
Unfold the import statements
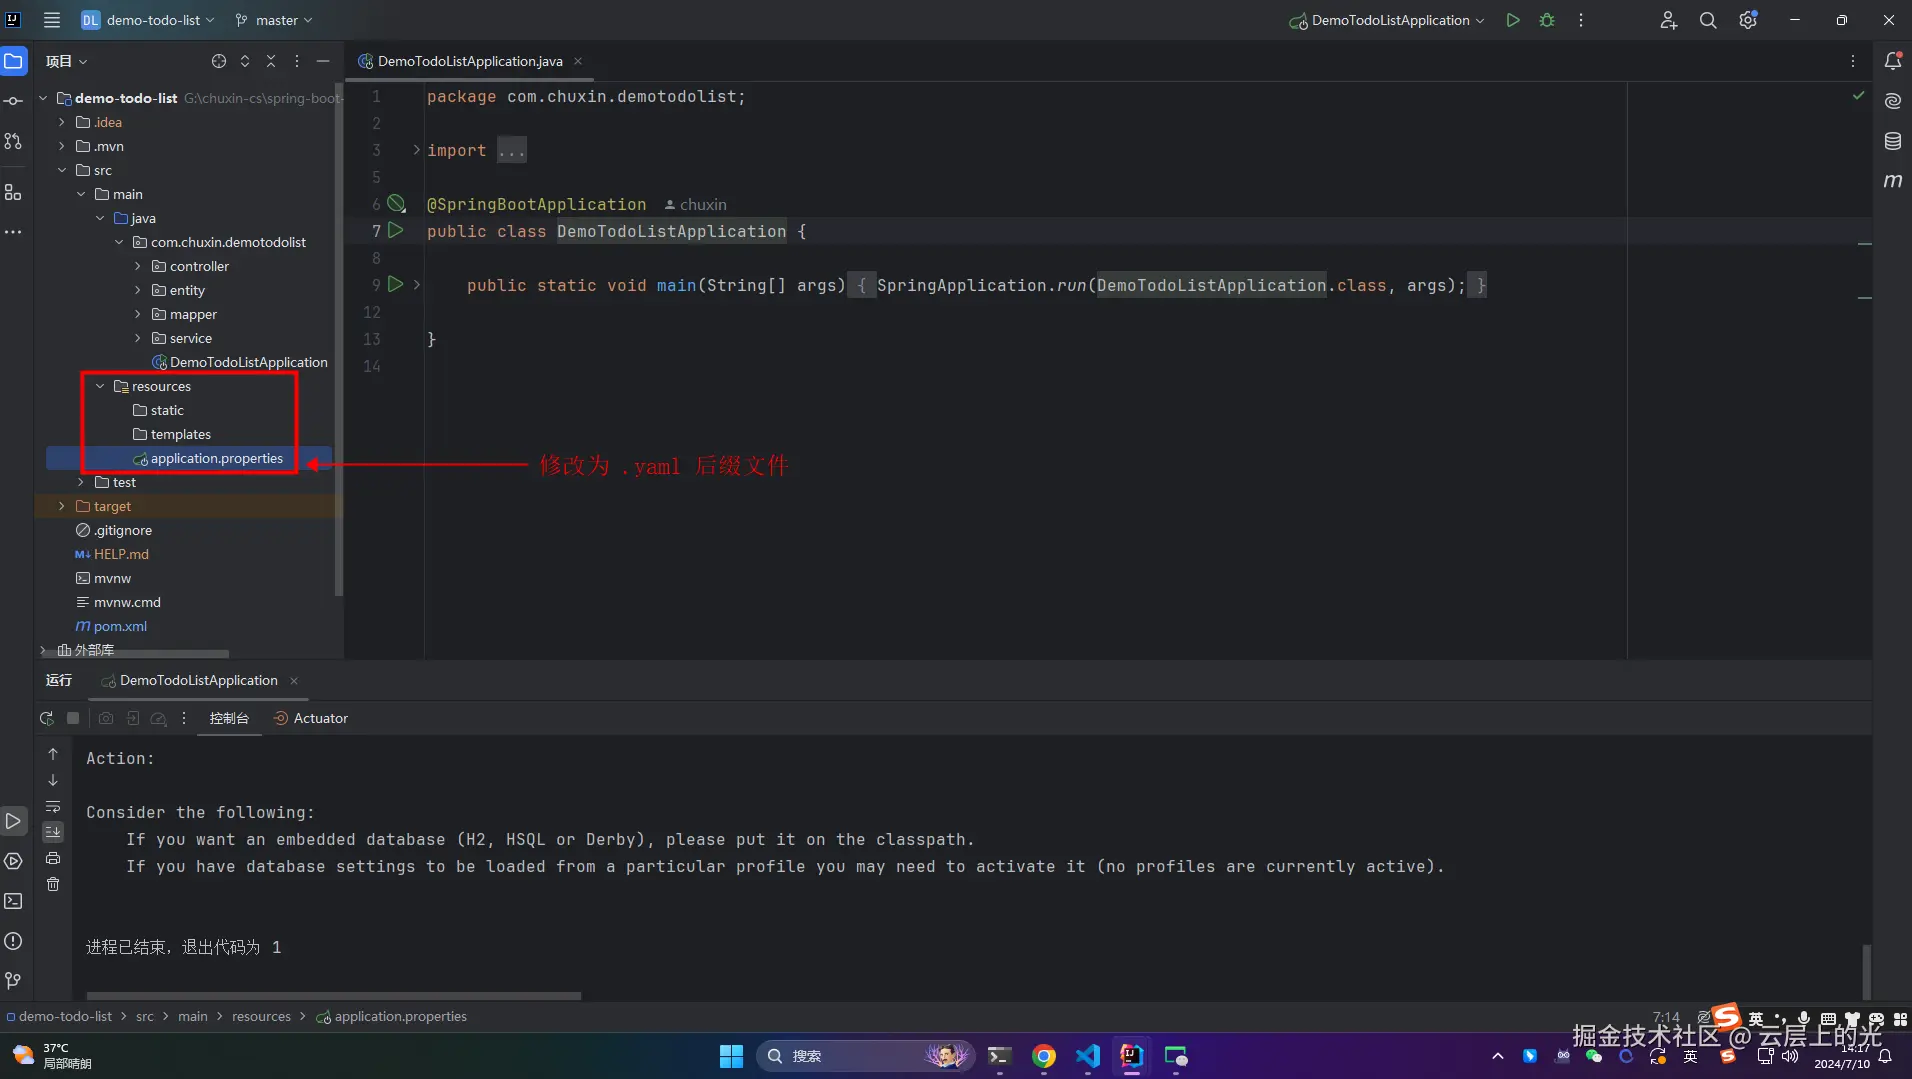point(417,150)
